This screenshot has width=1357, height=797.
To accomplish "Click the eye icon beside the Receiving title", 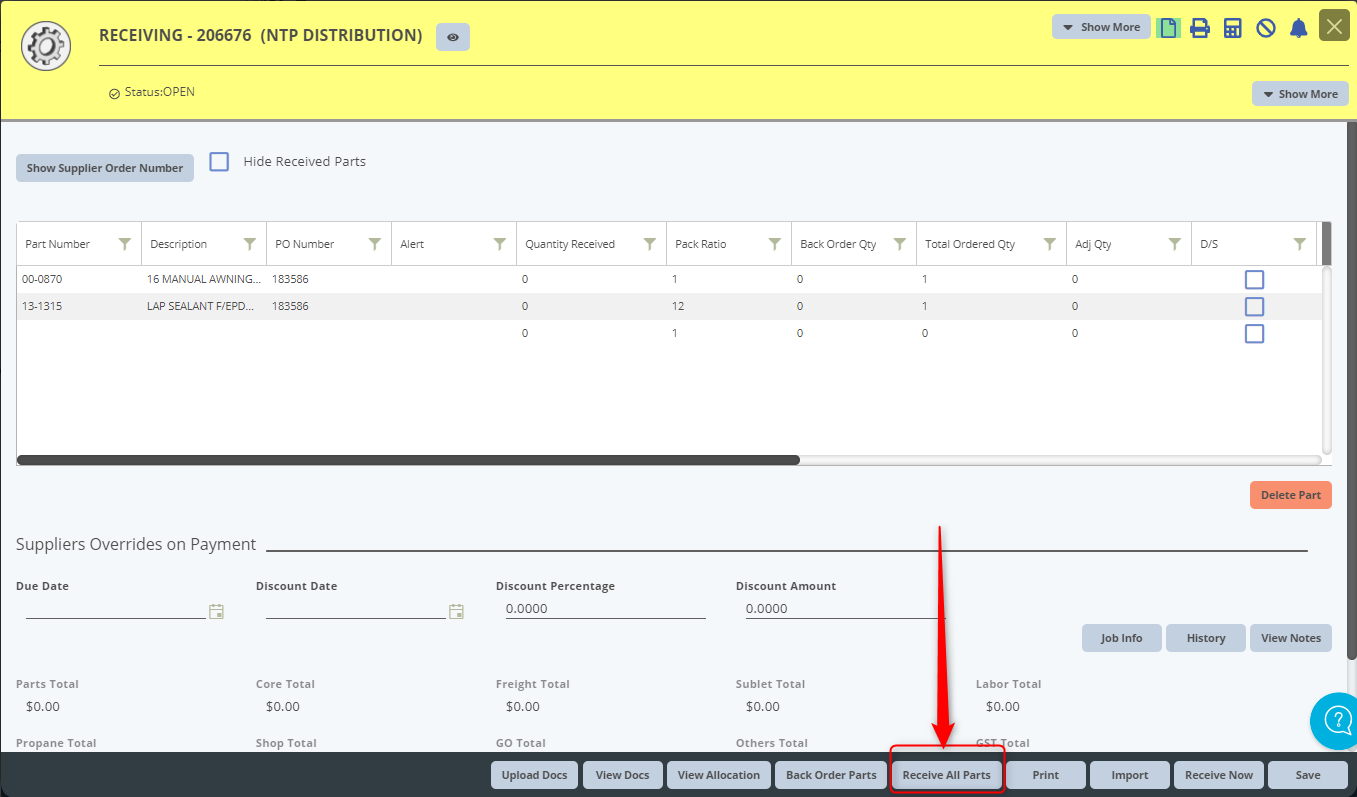I will [x=453, y=37].
